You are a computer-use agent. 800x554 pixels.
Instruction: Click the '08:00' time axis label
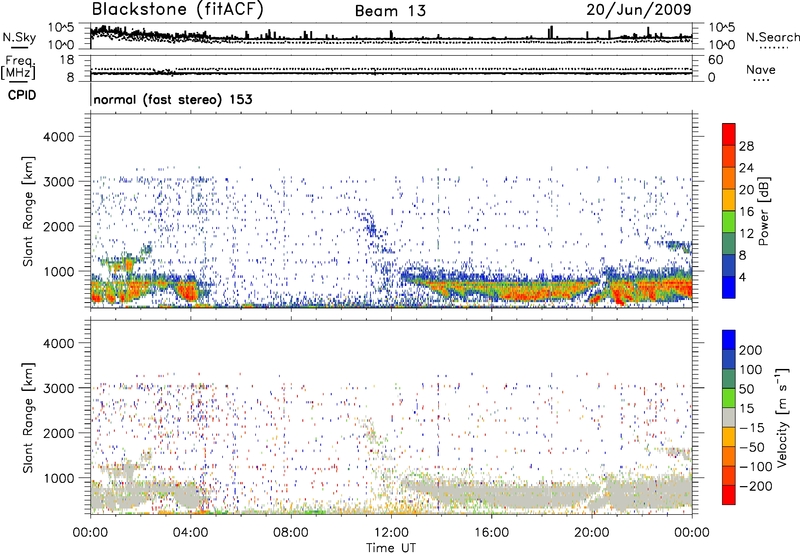pos(291,533)
